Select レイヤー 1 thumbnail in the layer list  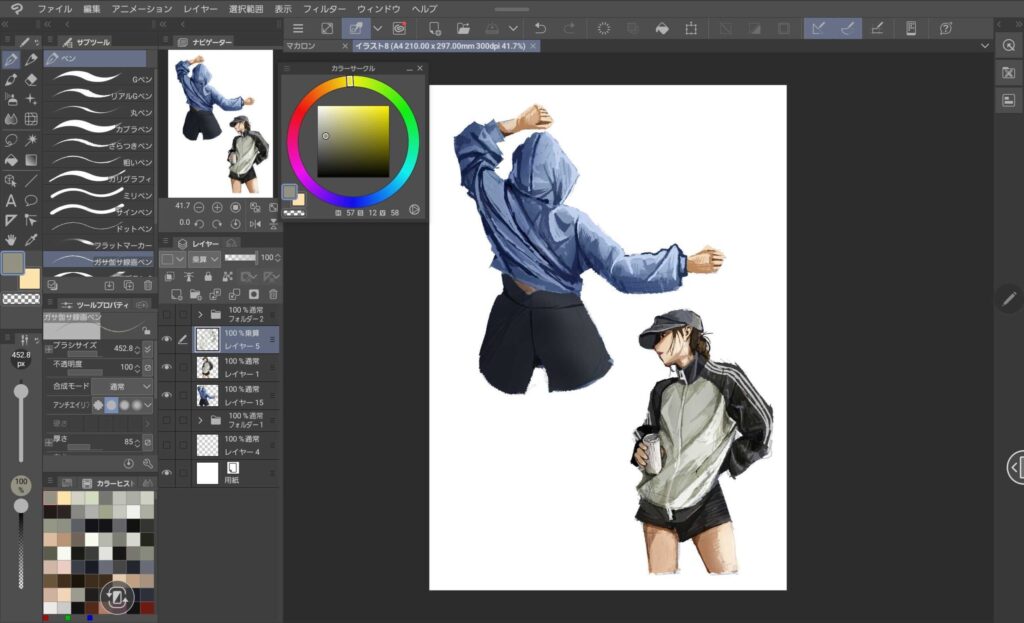(x=208, y=367)
